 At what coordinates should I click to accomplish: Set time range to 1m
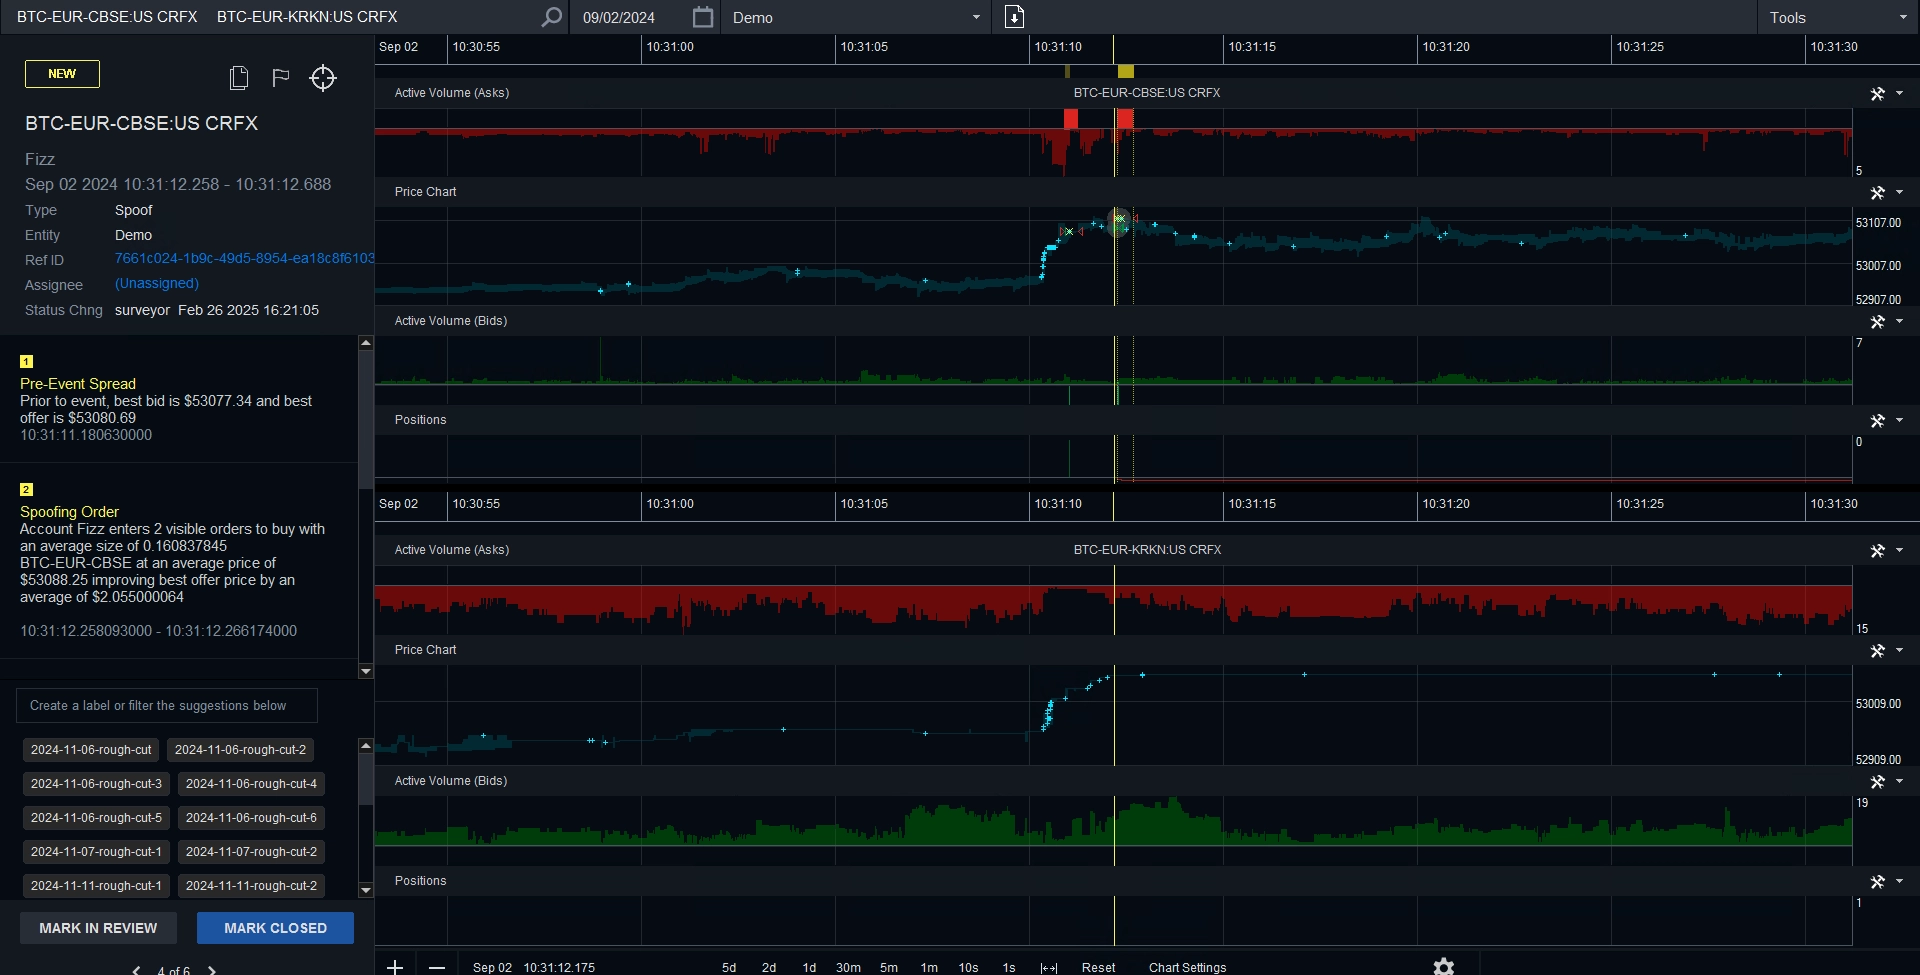pos(929,967)
